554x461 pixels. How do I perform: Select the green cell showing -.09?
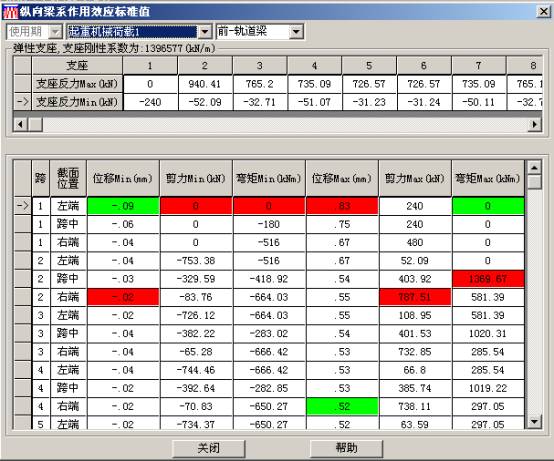coord(123,206)
